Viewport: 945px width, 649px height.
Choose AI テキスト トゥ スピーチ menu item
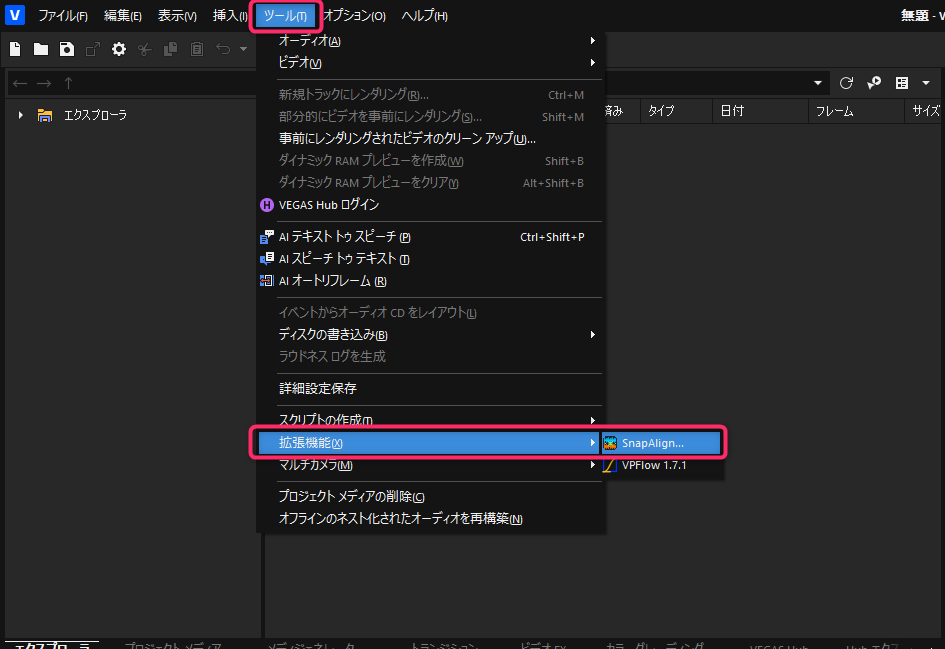coord(344,237)
